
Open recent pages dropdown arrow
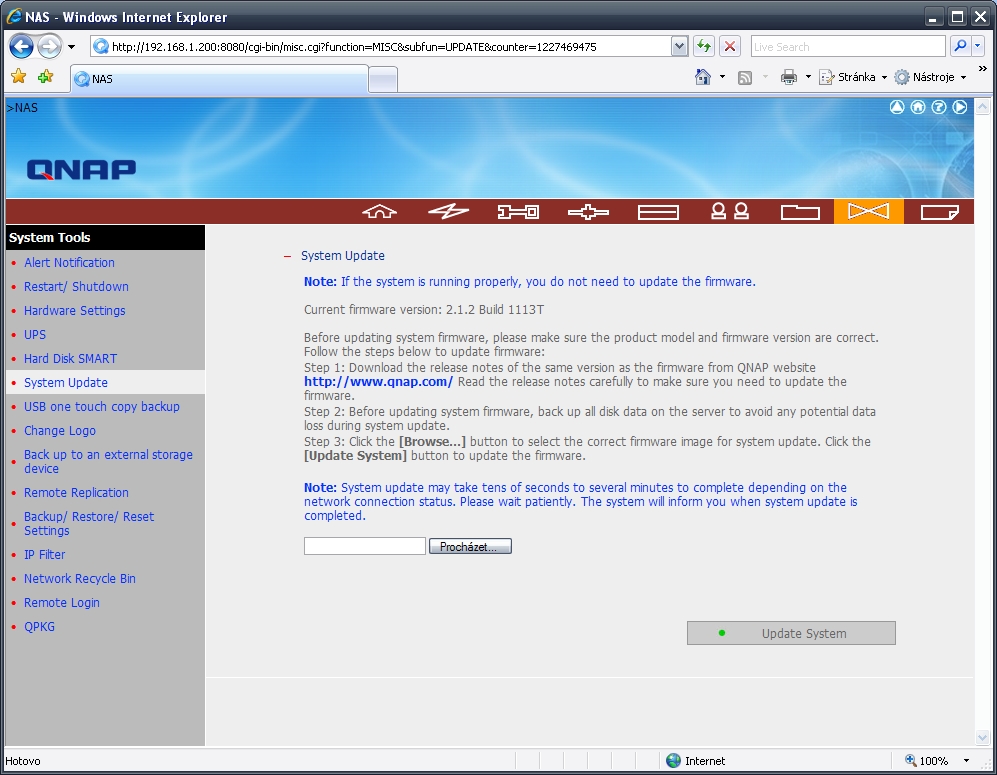coord(71,46)
